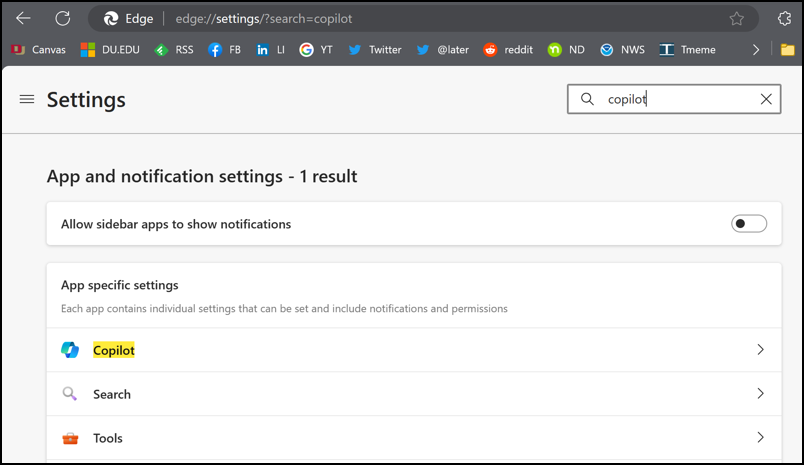Viewport: 804px width, 465px height.
Task: Click the Tools toolbox icon
Action: pyautogui.click(x=70, y=438)
